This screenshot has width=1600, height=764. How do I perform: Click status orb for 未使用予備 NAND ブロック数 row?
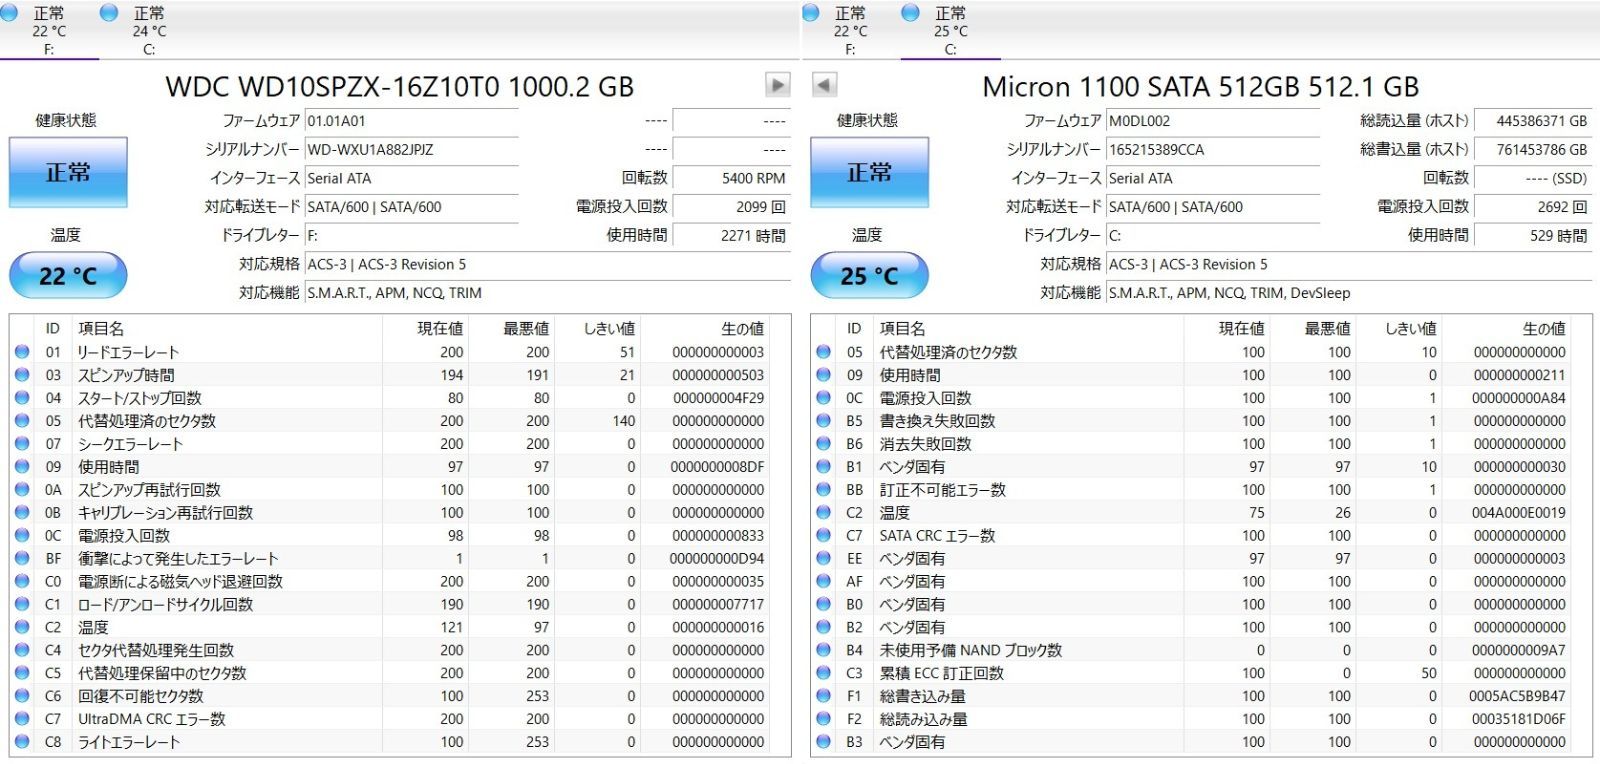click(x=823, y=650)
